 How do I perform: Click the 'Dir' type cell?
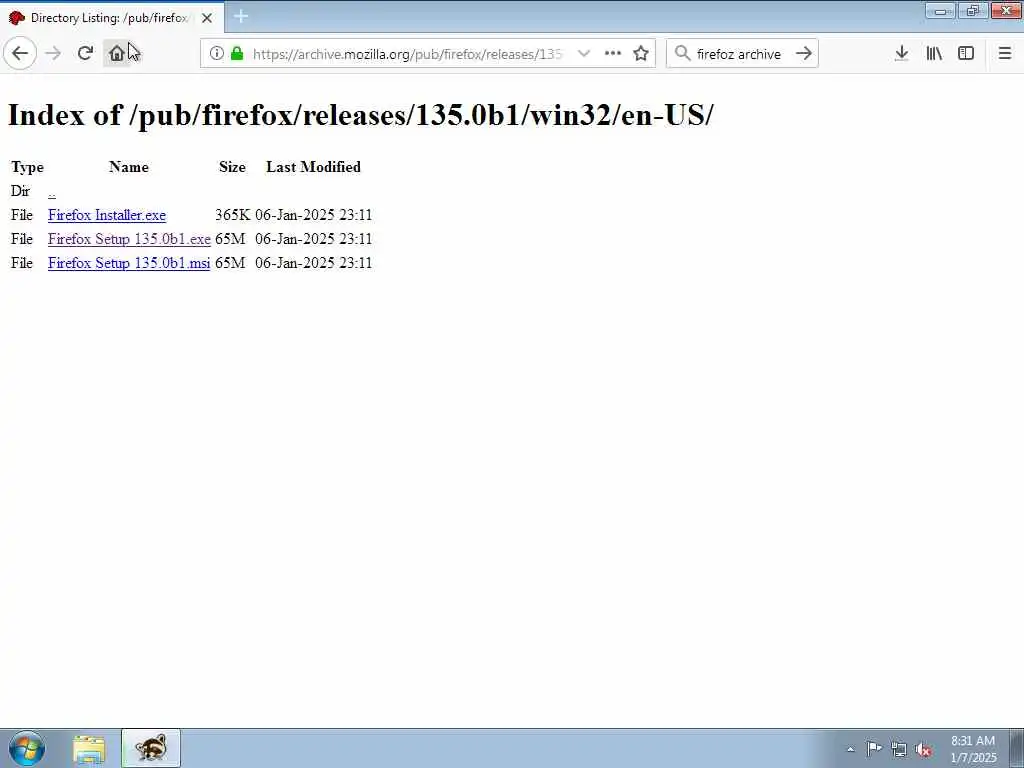pyautogui.click(x=20, y=191)
